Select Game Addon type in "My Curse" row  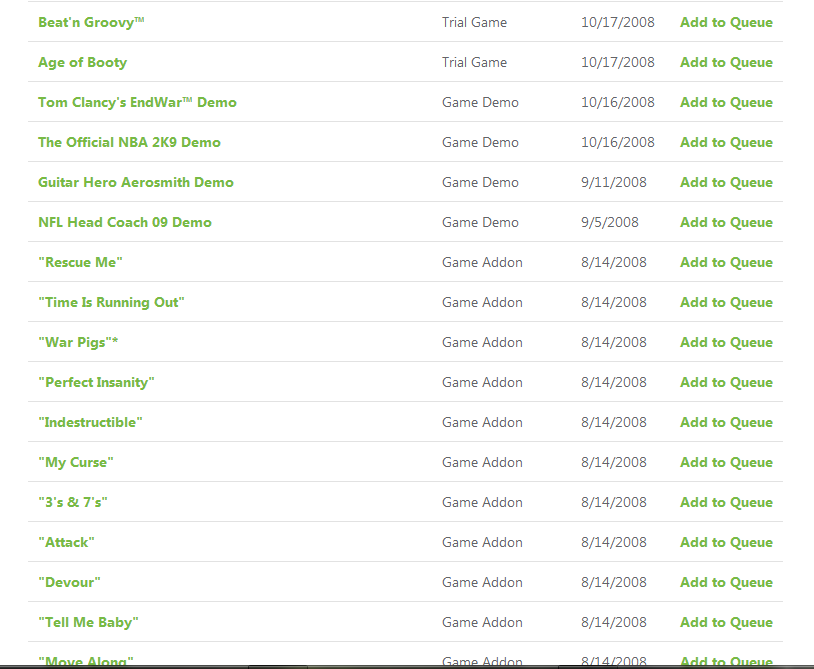pos(482,462)
